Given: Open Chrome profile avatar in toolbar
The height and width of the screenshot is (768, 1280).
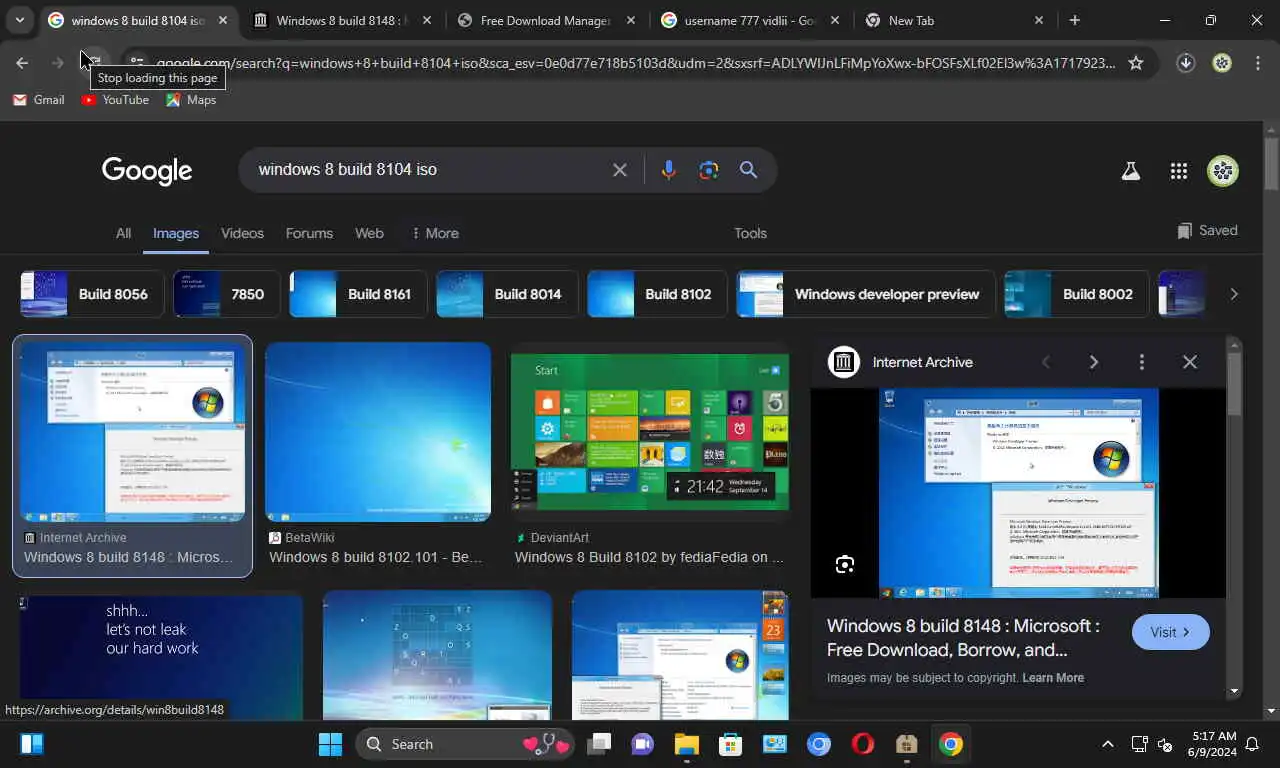Looking at the screenshot, I should [1222, 63].
